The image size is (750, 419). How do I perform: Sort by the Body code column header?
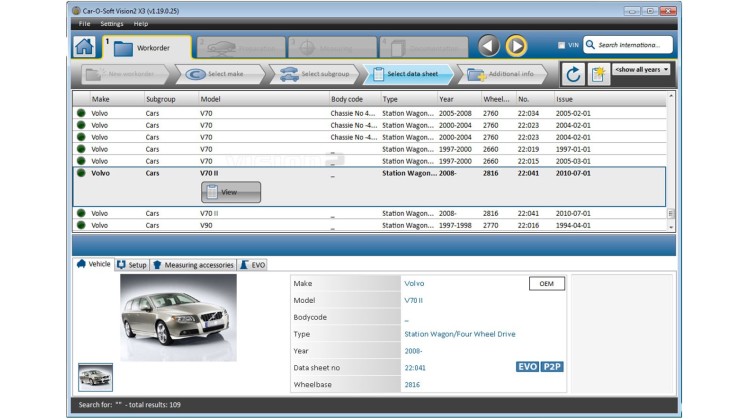point(347,99)
